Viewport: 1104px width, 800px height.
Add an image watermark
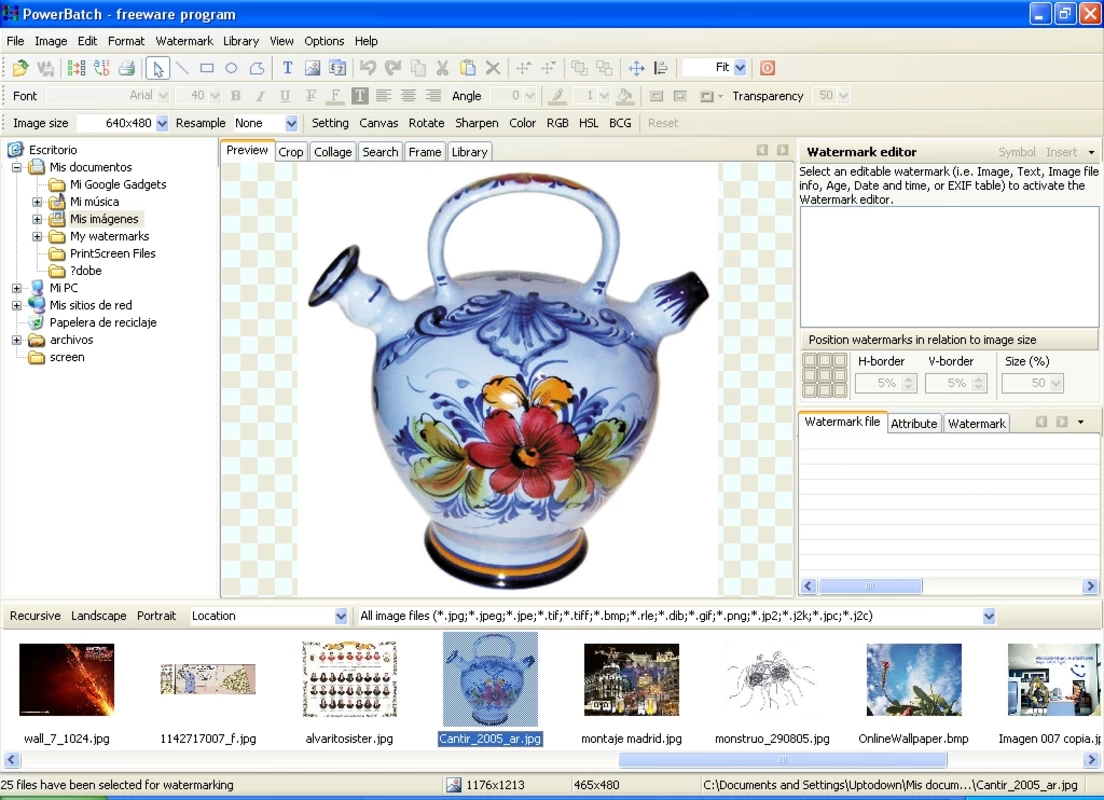coord(313,68)
